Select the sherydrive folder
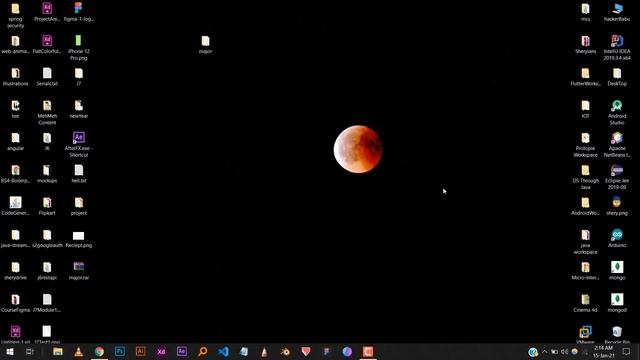 [x=16, y=271]
